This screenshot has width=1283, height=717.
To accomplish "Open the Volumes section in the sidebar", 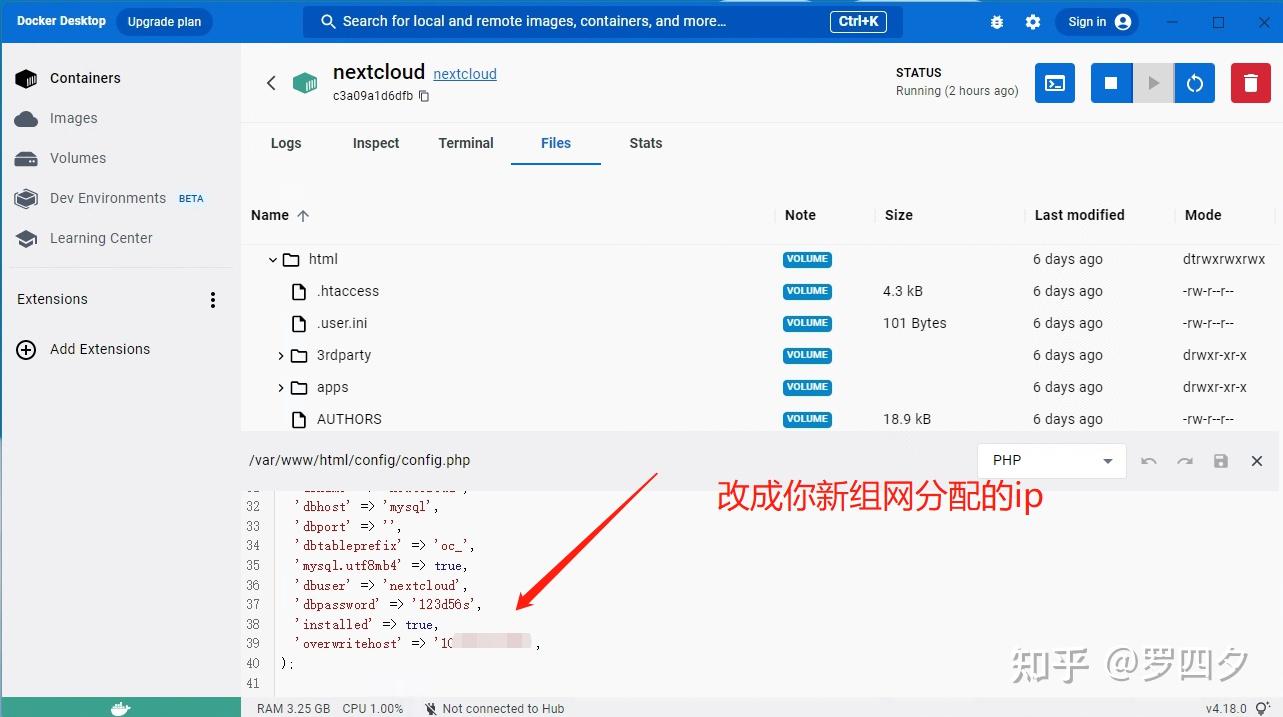I will 77,158.
